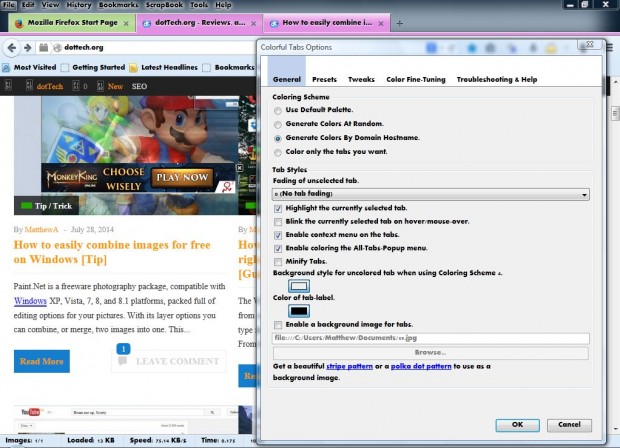Confirm options with OK button
The height and width of the screenshot is (448, 620).
(x=518, y=425)
